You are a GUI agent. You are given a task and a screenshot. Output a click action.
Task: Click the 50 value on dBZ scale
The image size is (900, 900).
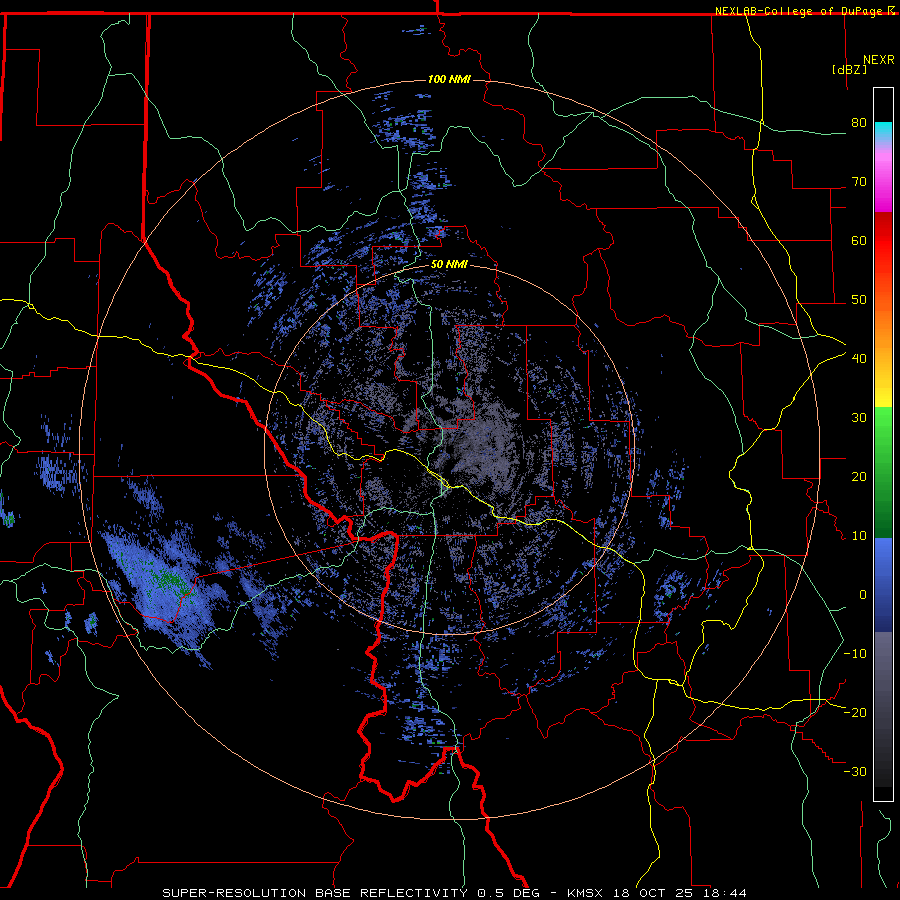[x=859, y=300]
